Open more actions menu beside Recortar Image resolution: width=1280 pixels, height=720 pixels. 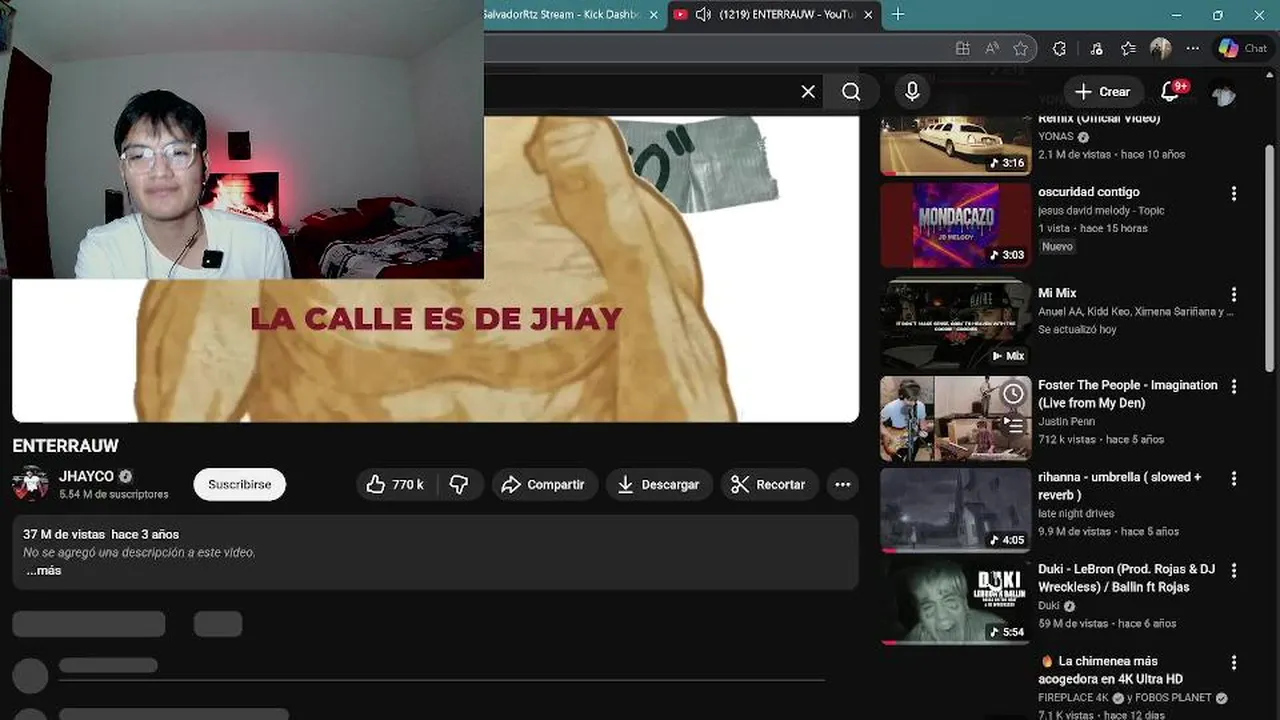tap(843, 484)
